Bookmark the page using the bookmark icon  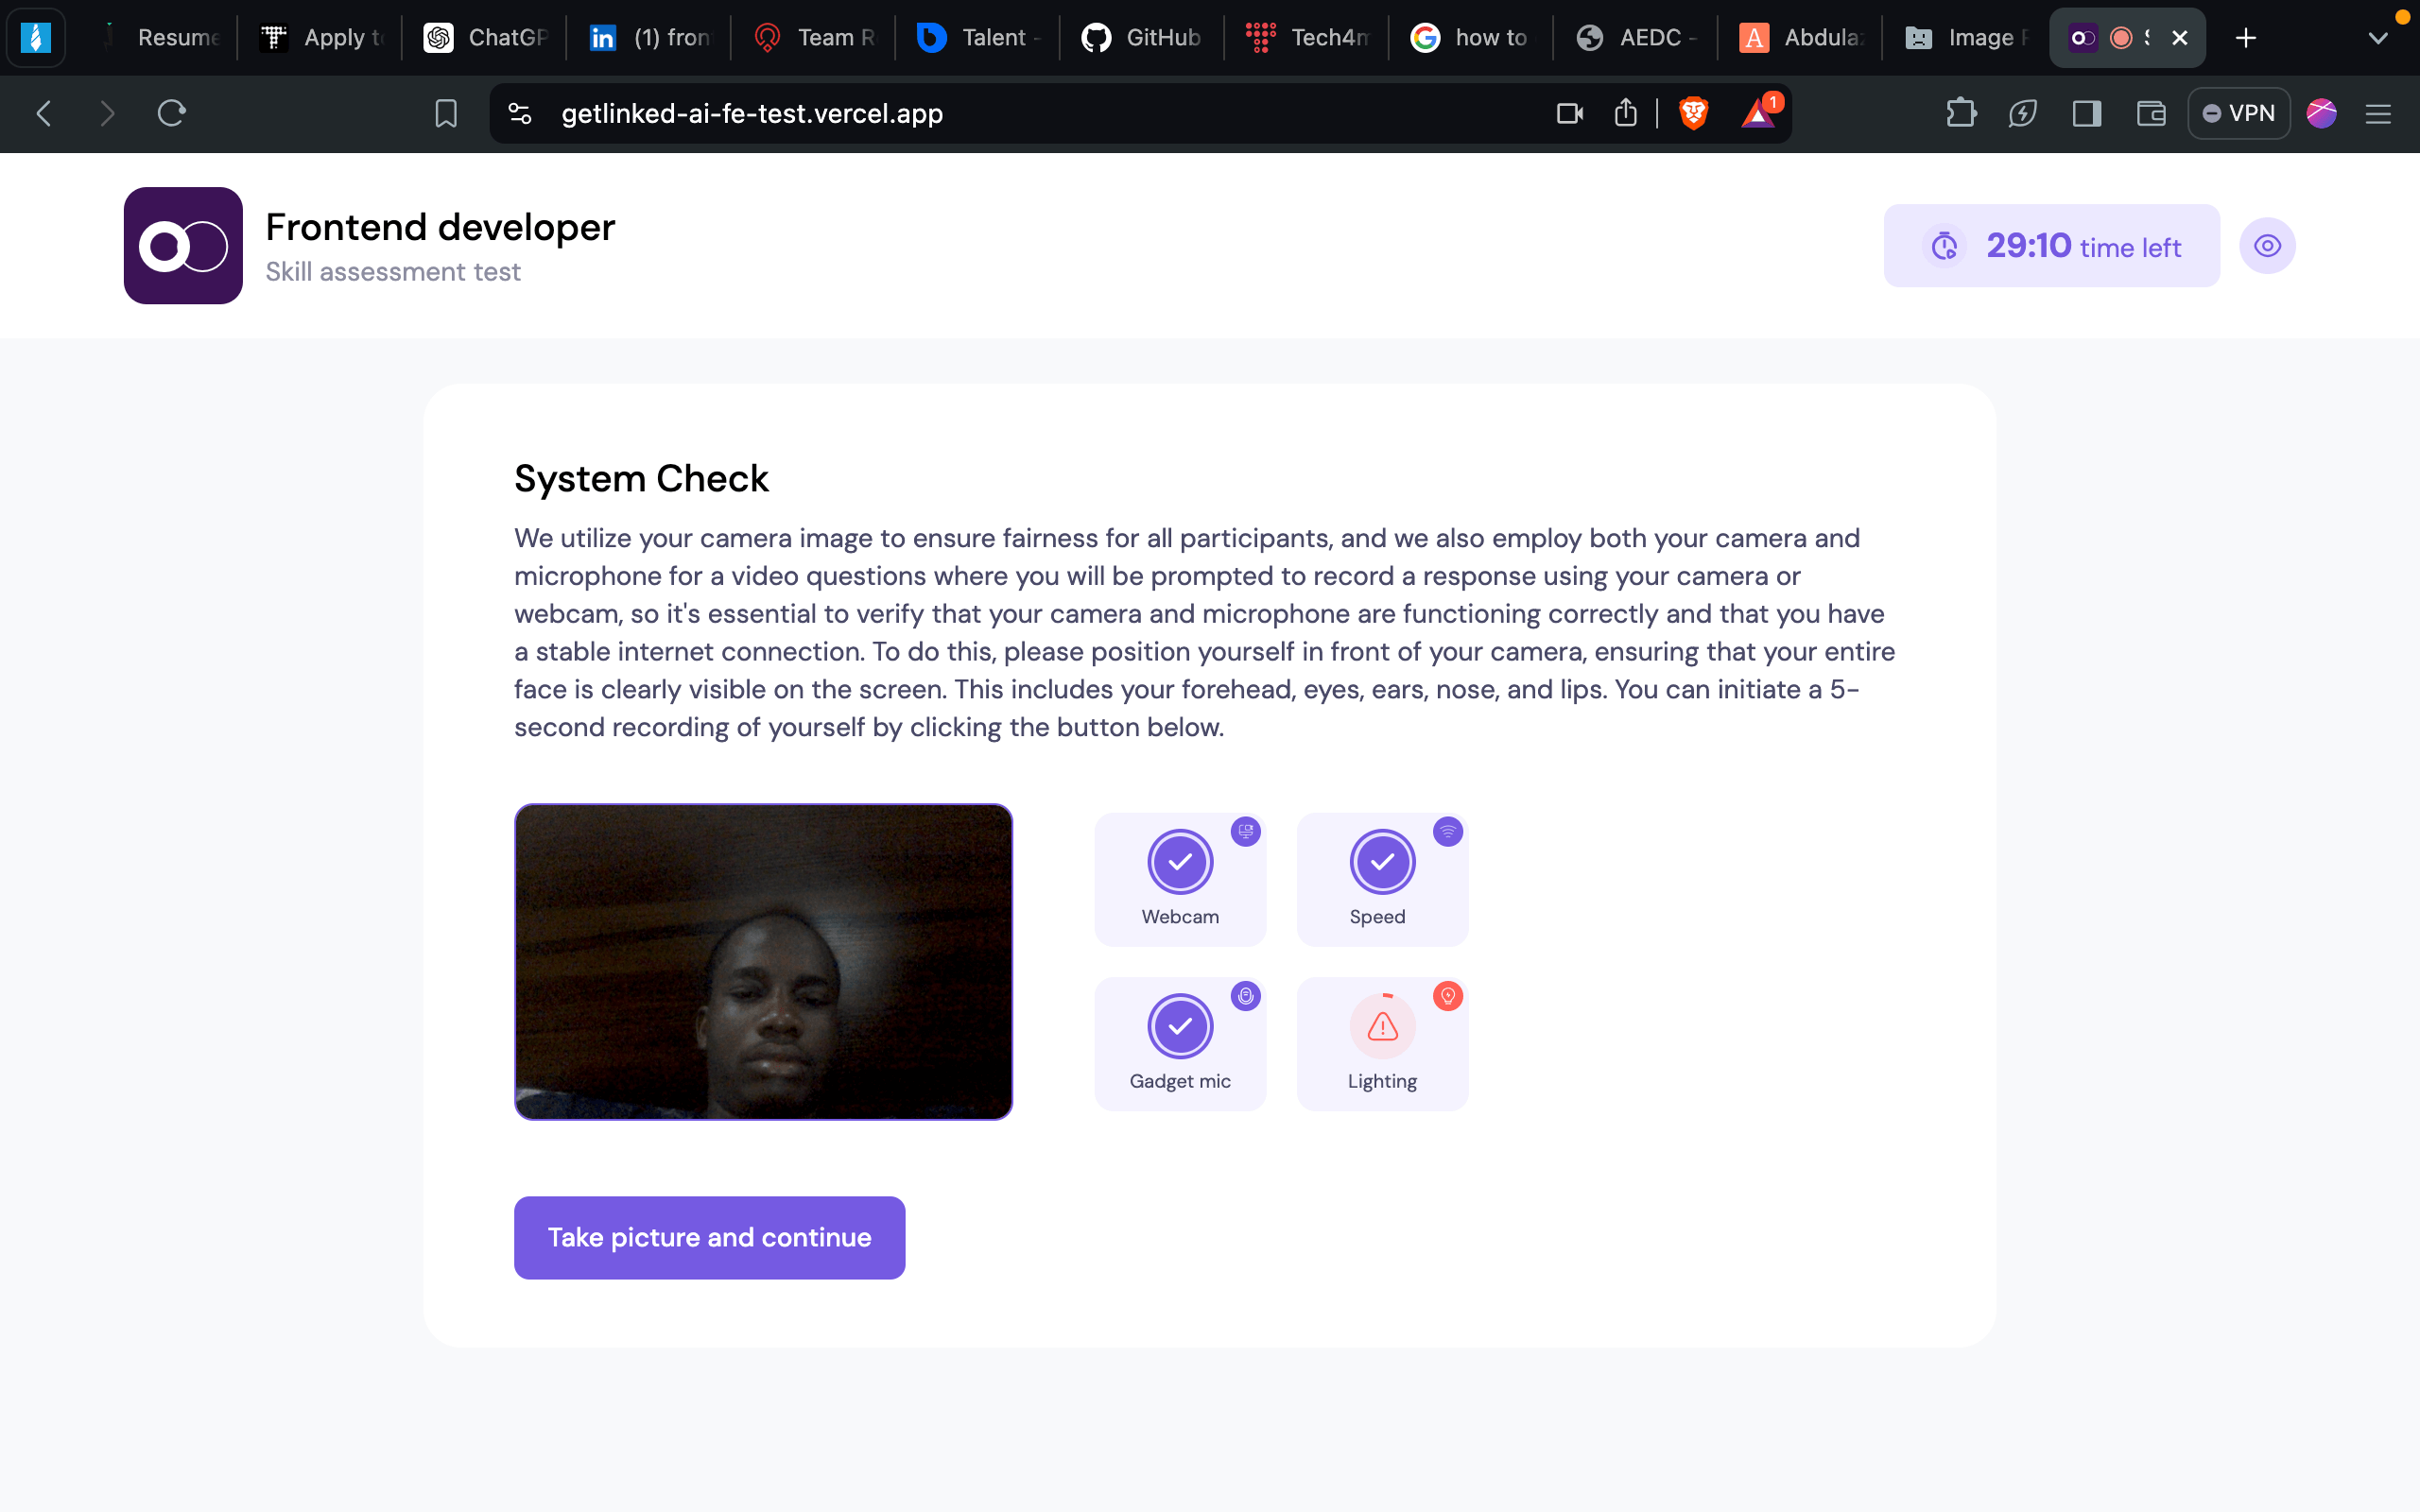[445, 113]
